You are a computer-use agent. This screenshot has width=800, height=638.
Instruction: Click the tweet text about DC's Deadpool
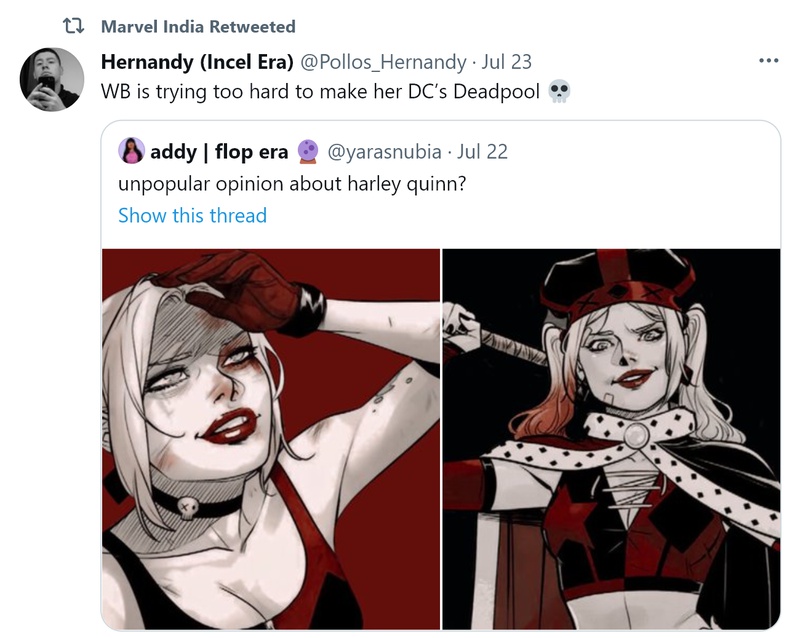(x=320, y=92)
